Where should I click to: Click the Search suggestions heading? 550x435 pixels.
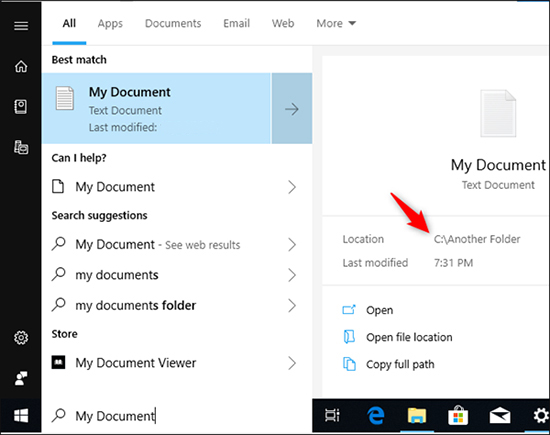(99, 215)
